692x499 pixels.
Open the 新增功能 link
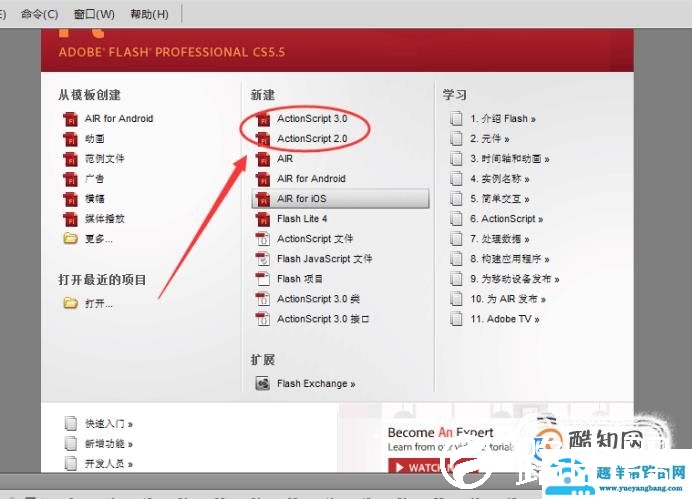click(x=109, y=444)
